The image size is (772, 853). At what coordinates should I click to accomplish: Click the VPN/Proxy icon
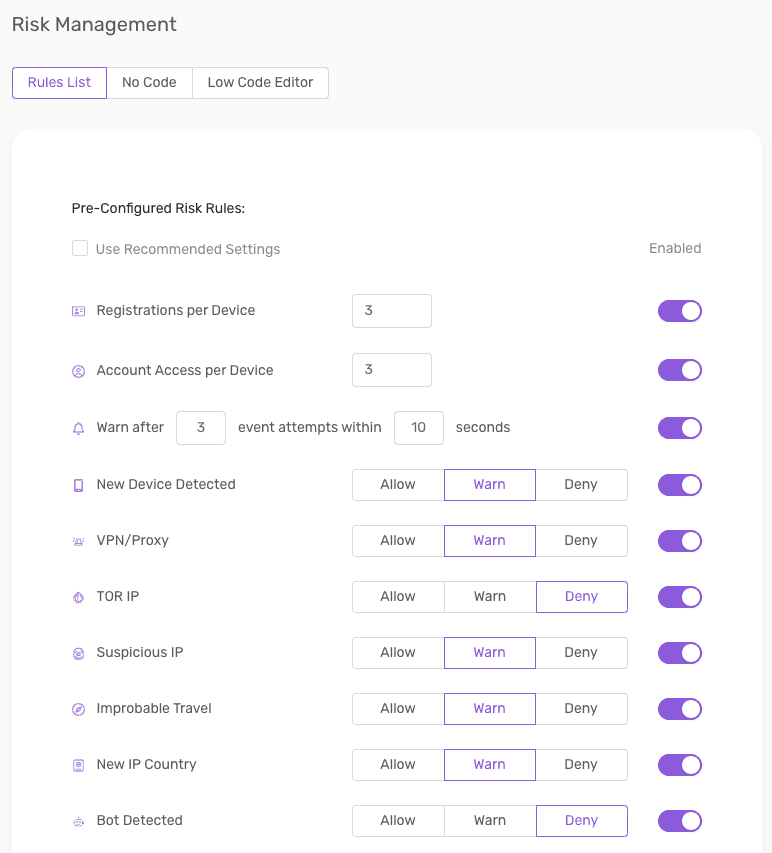point(78,541)
